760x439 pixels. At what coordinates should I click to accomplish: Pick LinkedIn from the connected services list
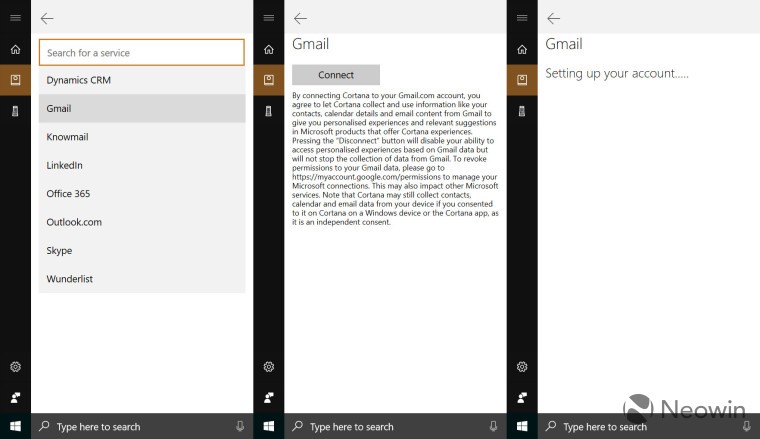point(141,165)
